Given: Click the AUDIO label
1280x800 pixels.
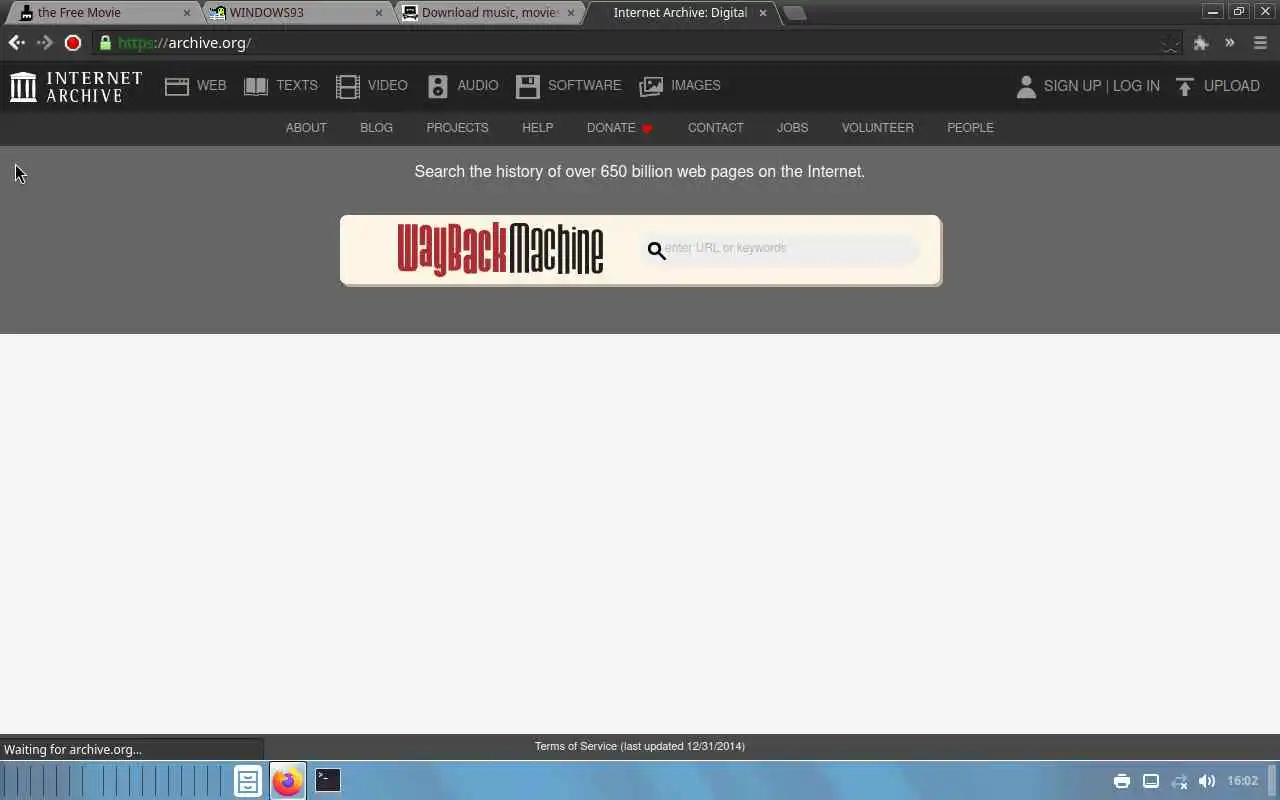Looking at the screenshot, I should coord(477,86).
